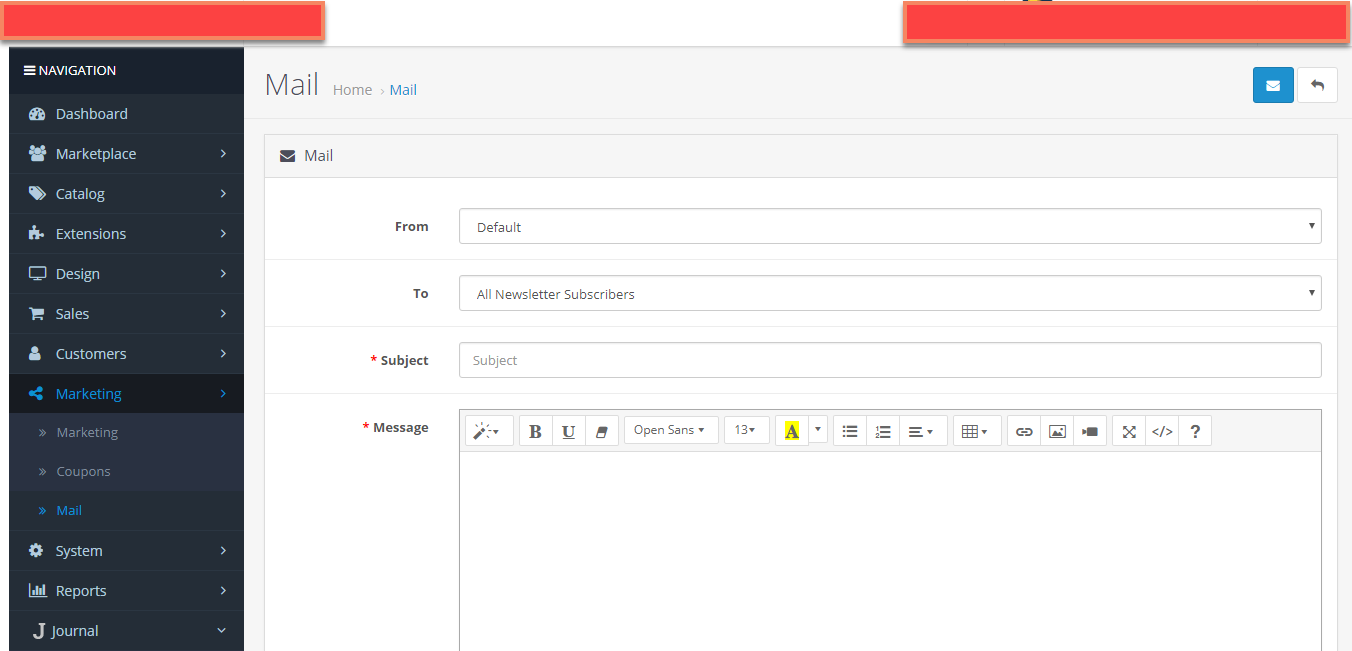
Task: Click the Insert Picture icon
Action: pos(1057,431)
